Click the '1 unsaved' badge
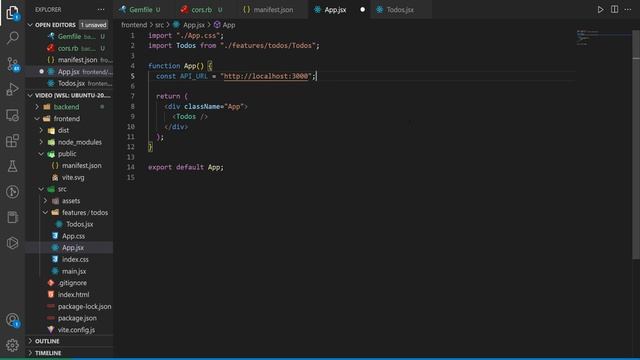The width and height of the screenshot is (640, 360). (93, 25)
